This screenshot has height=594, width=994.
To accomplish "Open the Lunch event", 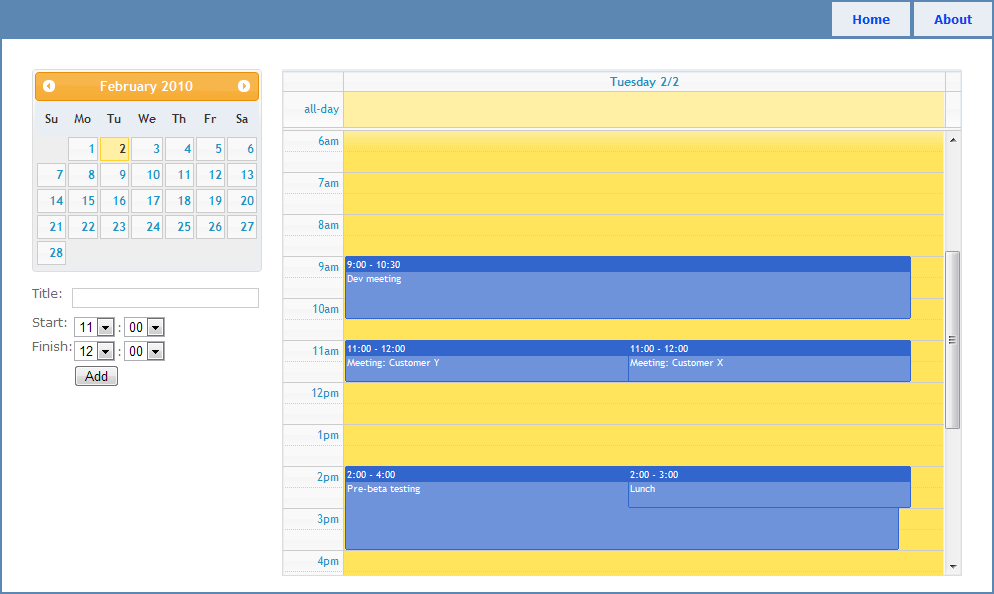I will click(770, 487).
